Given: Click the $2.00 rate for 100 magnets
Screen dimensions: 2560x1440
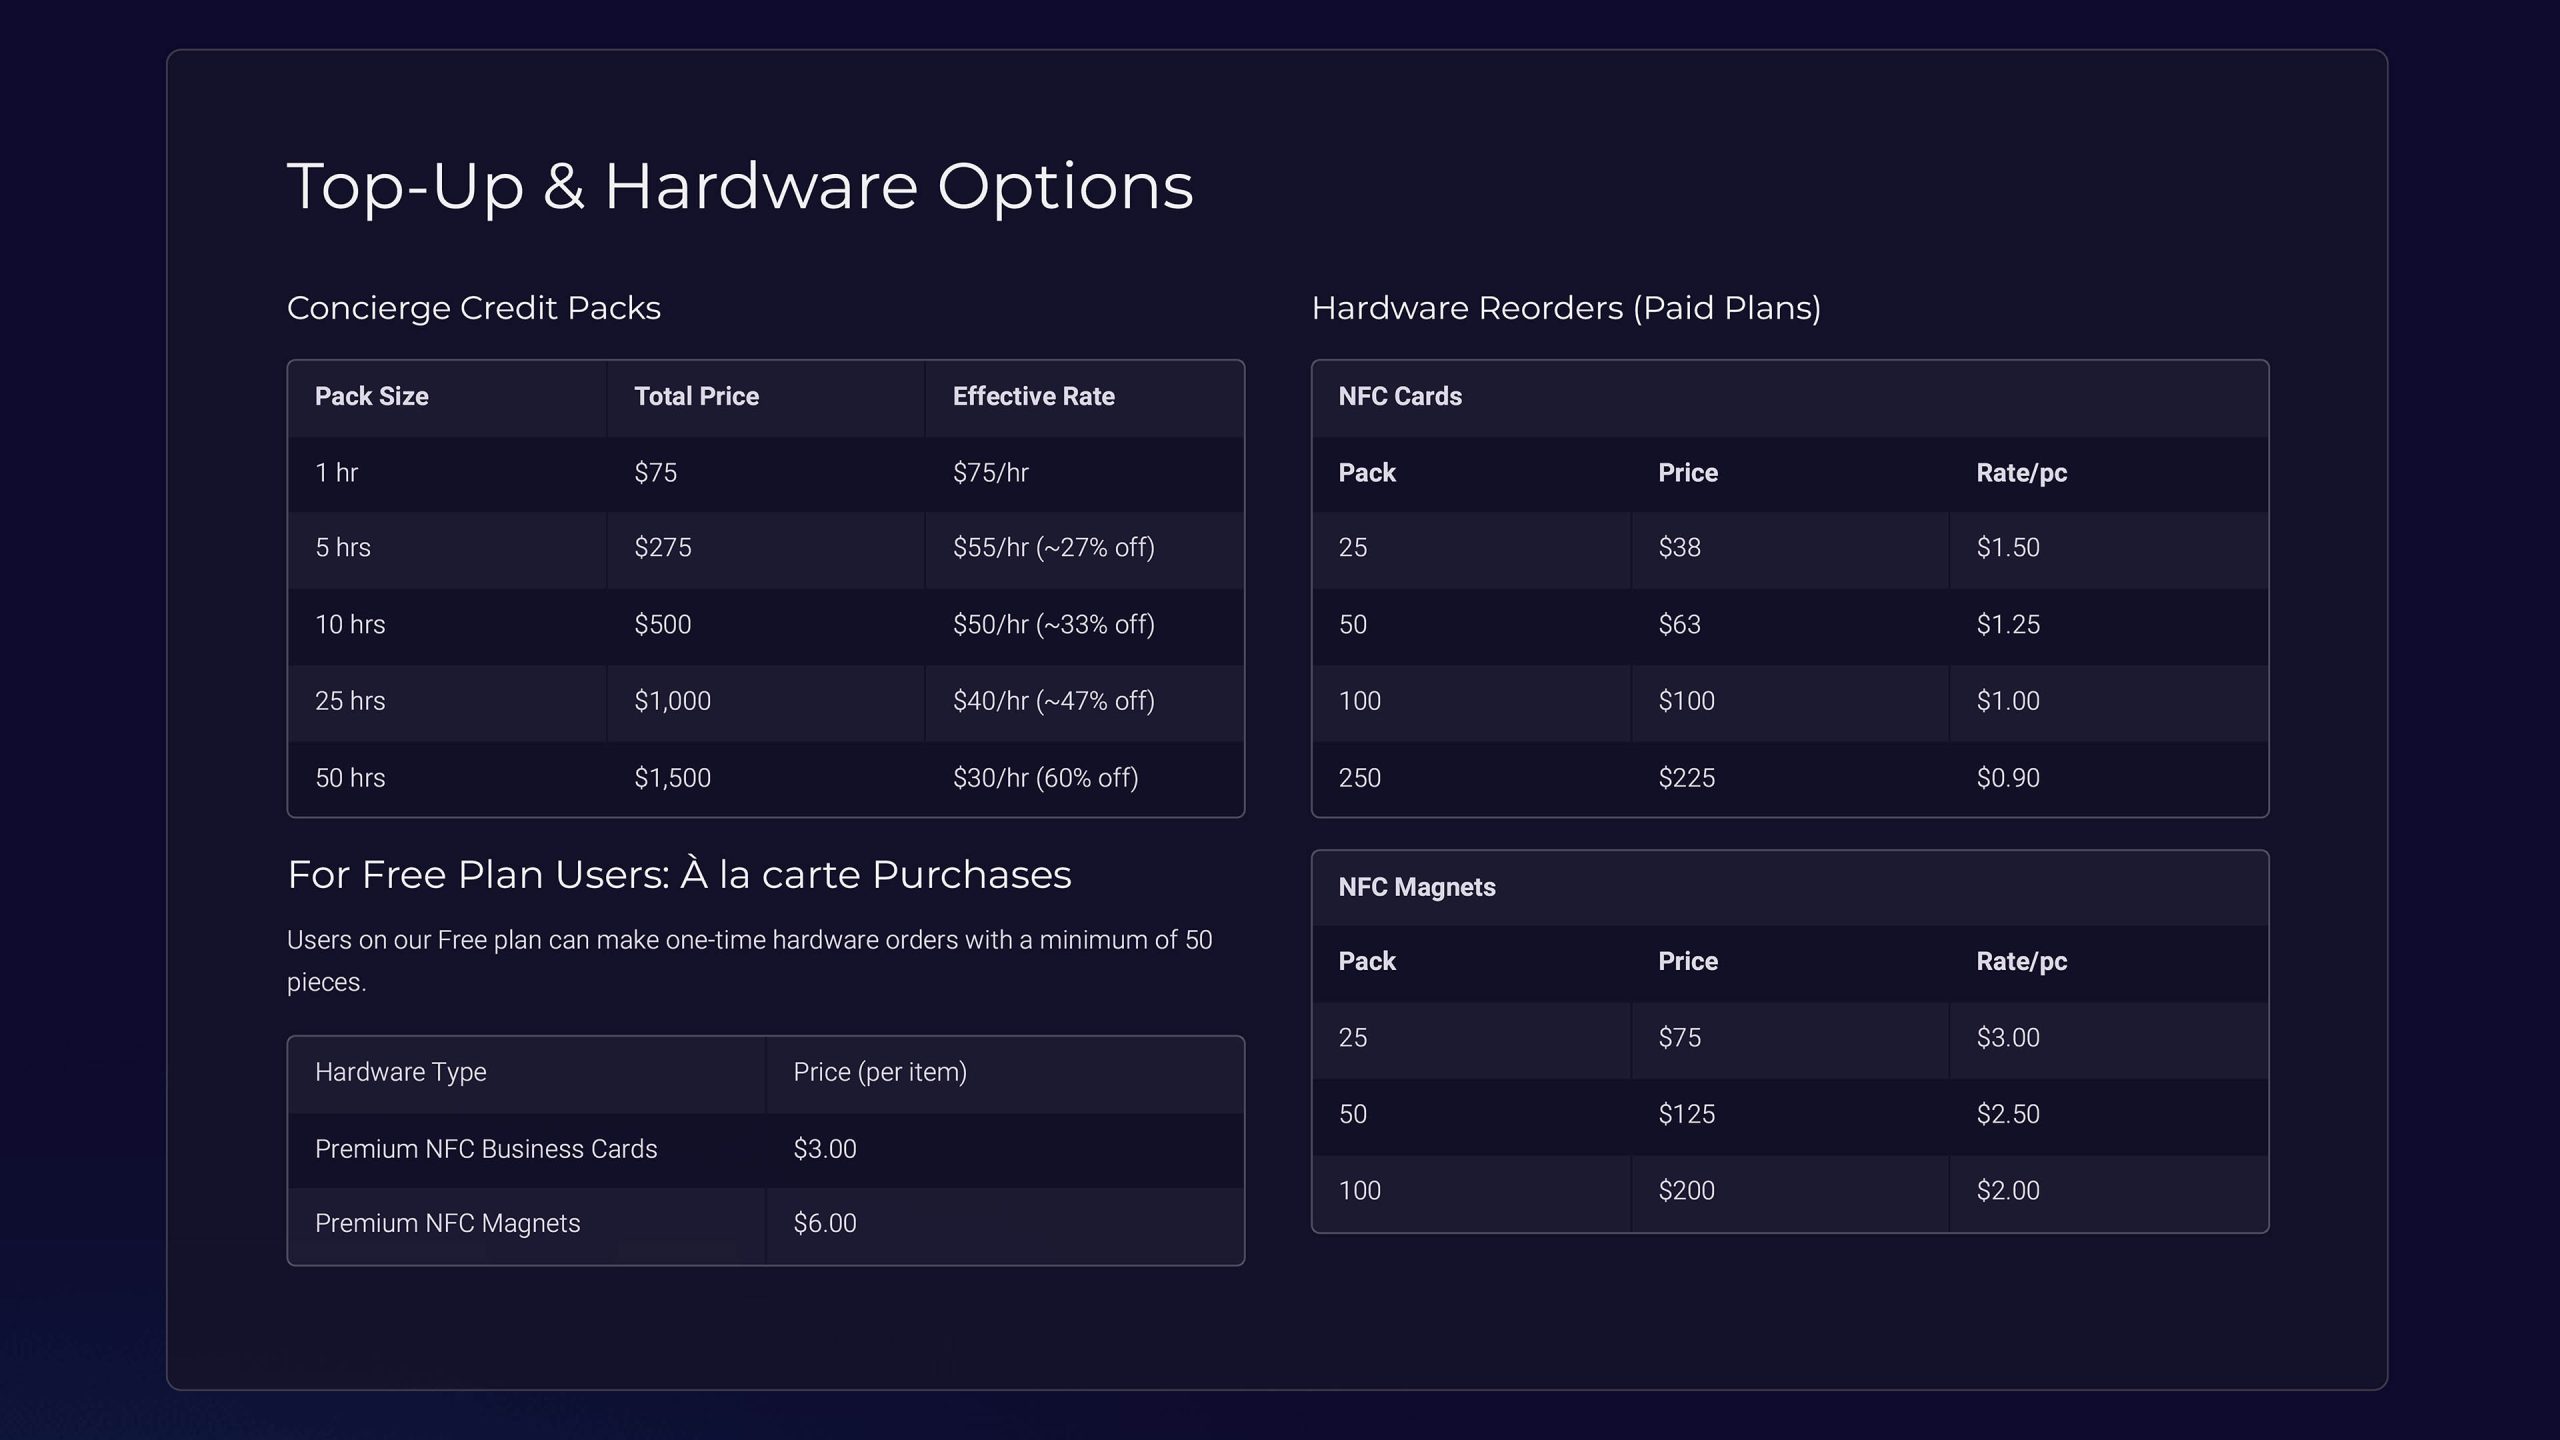Looking at the screenshot, I should tap(2008, 1191).
